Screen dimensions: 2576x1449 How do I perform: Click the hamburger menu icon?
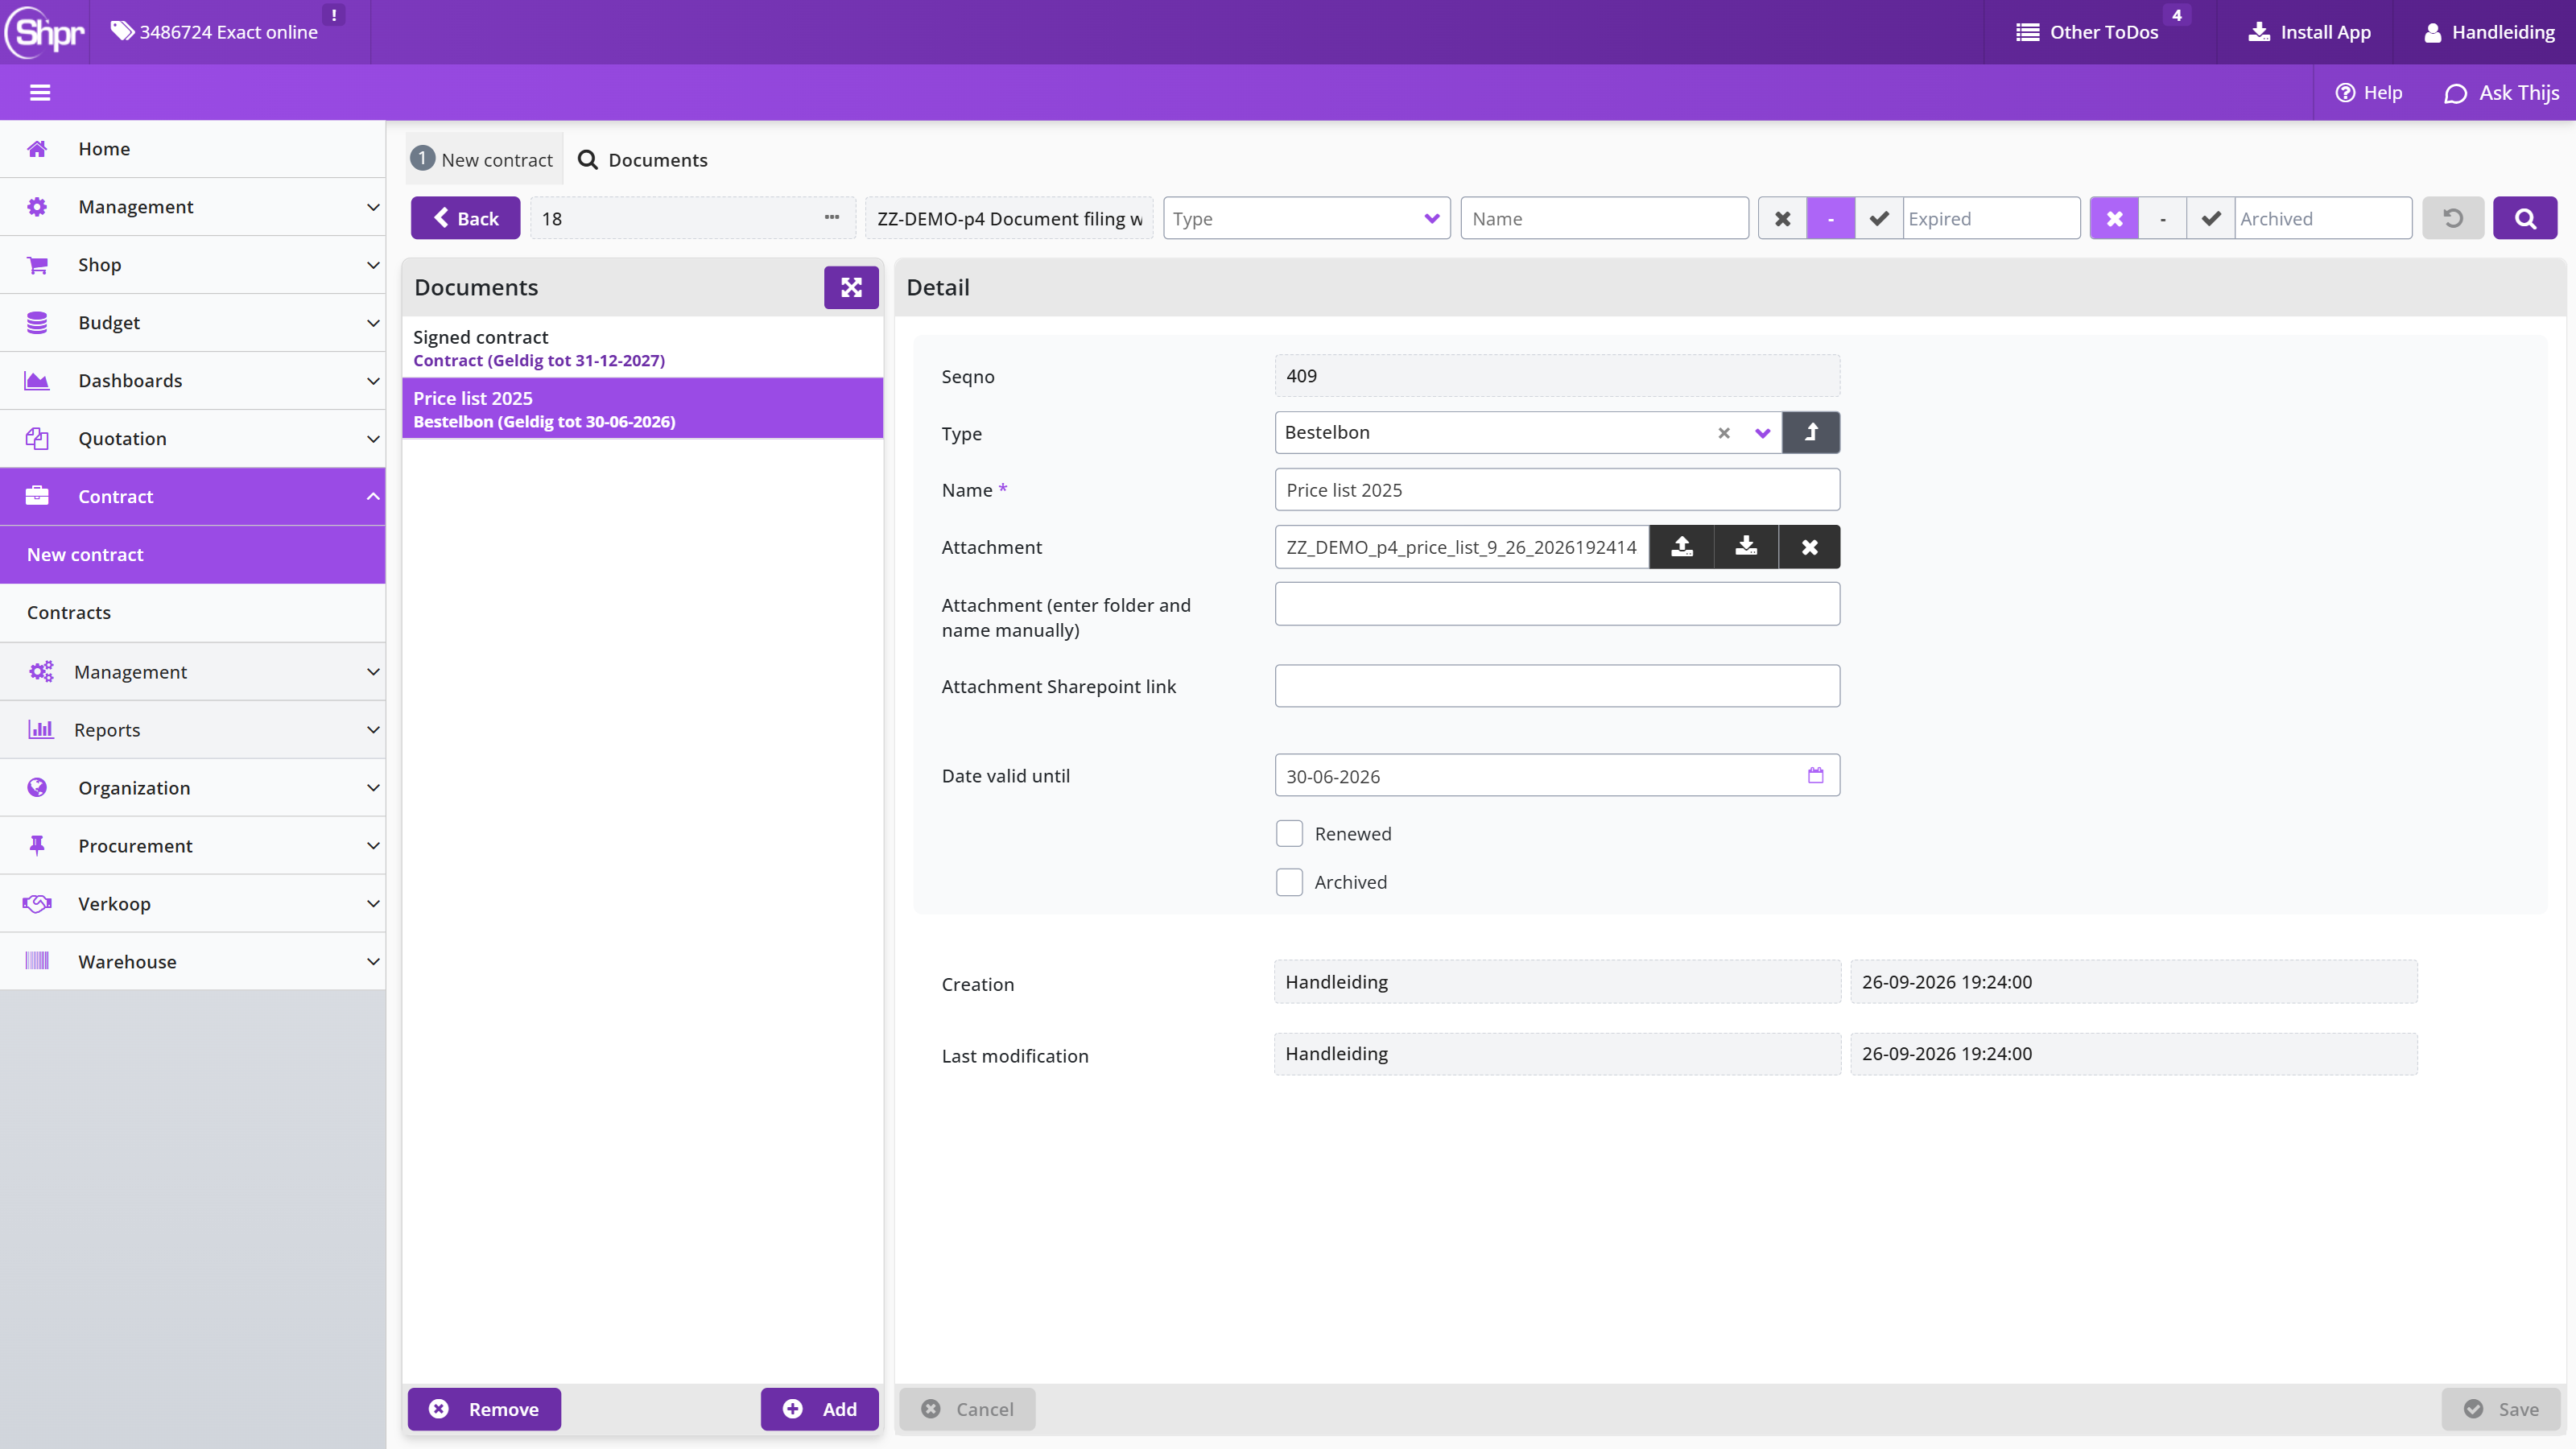coord(40,93)
